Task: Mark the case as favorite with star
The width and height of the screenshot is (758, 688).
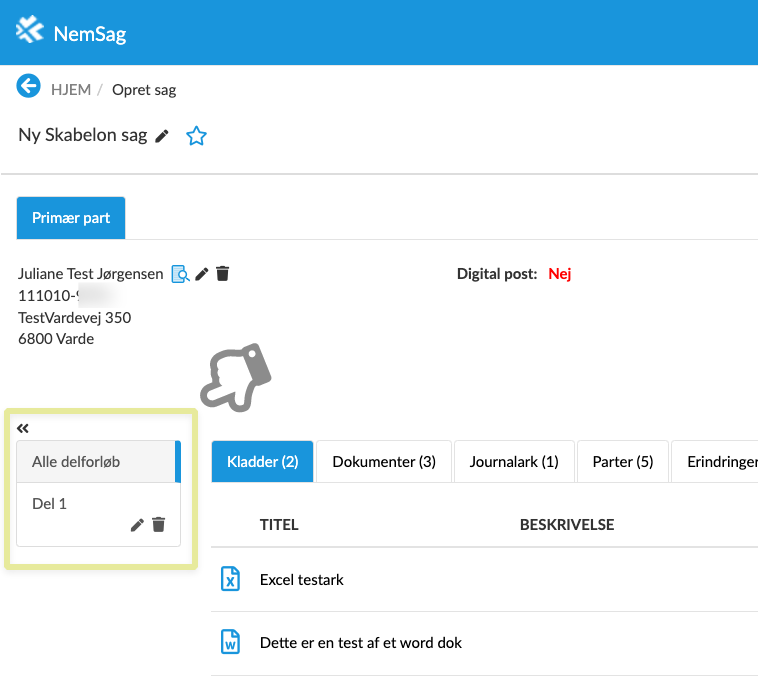Action: [x=196, y=136]
